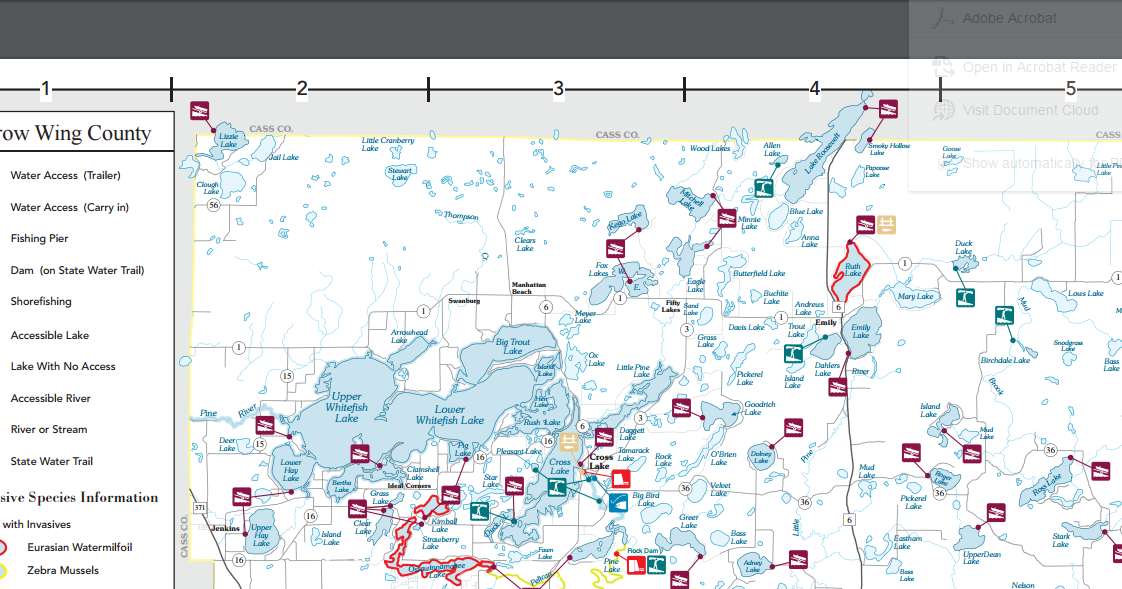Click trailer access icon above Lizzie Lake
Image resolution: width=1122 pixels, height=589 pixels.
(200, 111)
